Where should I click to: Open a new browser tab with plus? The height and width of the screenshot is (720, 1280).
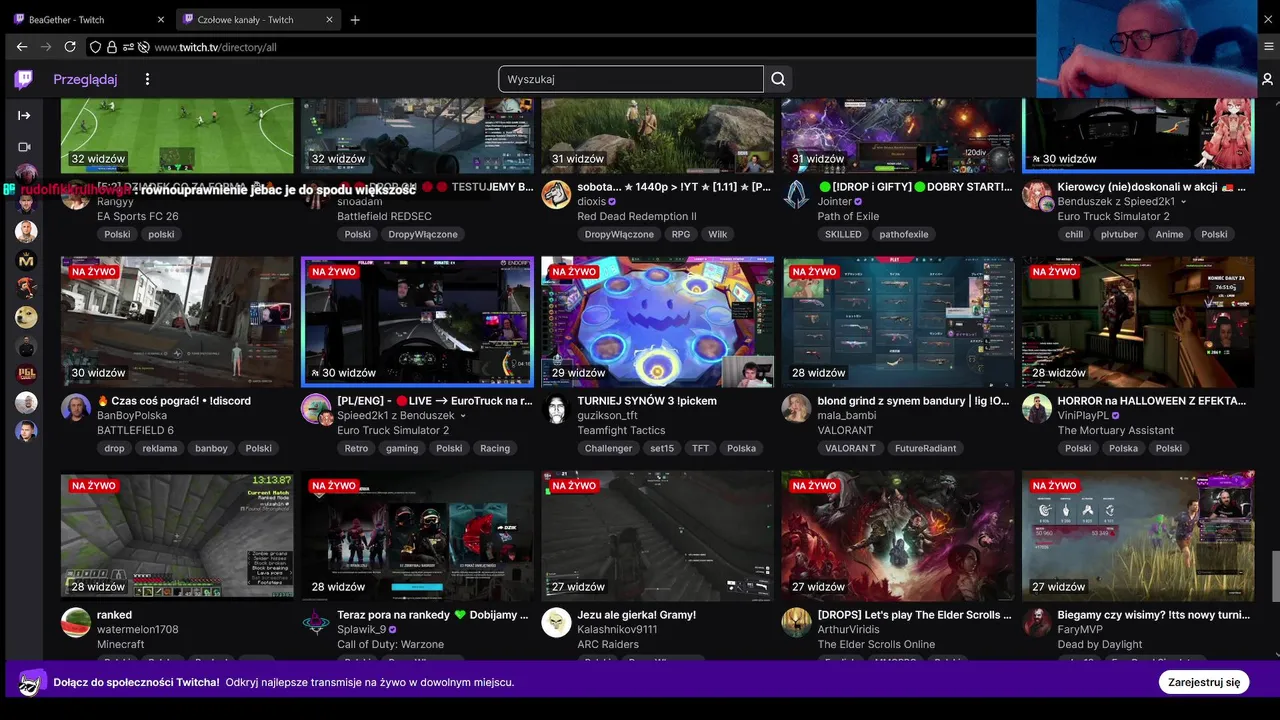coord(355,20)
